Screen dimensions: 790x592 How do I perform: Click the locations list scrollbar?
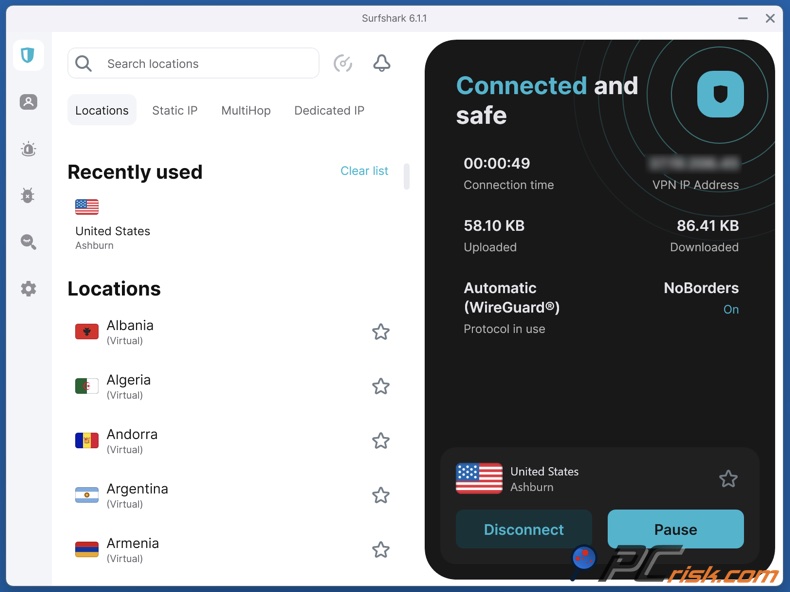click(x=407, y=178)
